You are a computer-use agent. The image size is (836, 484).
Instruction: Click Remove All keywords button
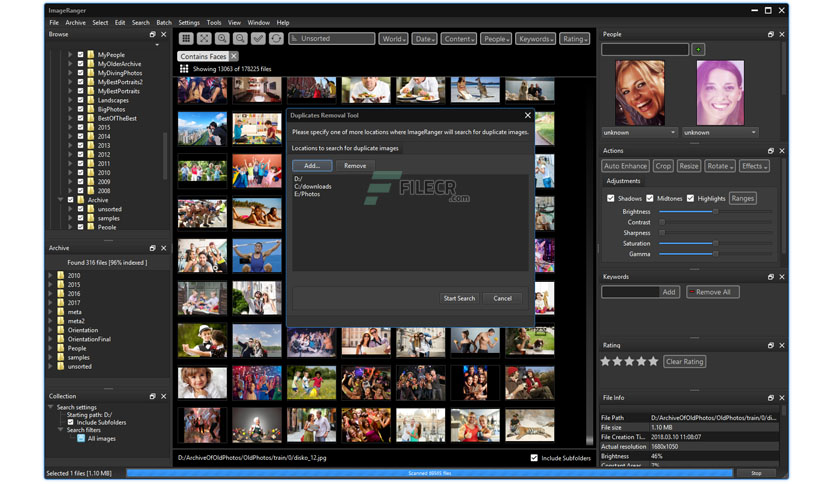pyautogui.click(x=713, y=292)
